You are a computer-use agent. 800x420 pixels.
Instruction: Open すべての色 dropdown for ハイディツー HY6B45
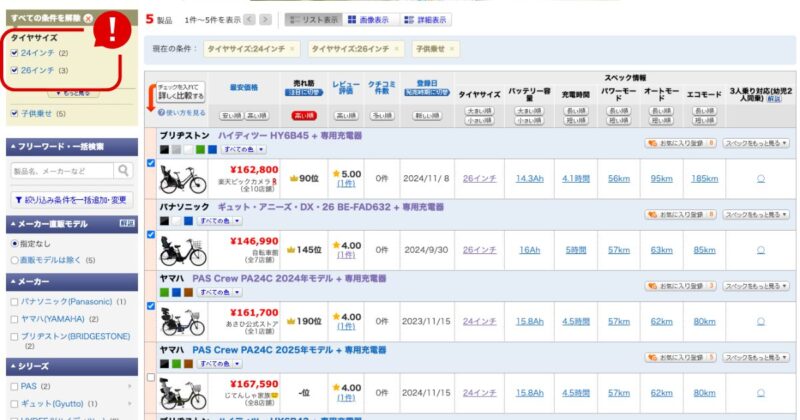(243, 150)
